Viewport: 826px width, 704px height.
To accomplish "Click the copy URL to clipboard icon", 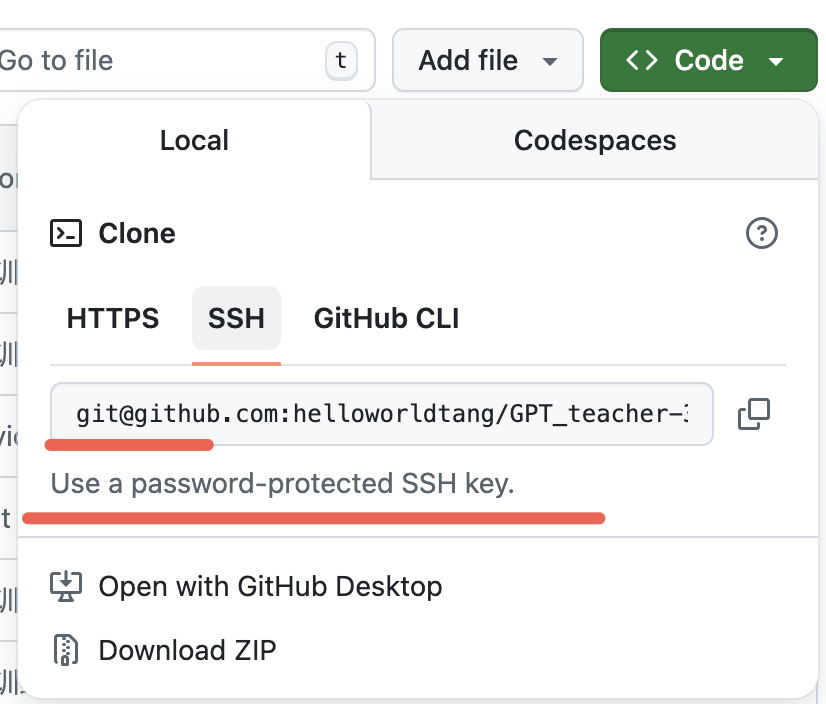I will click(x=753, y=413).
